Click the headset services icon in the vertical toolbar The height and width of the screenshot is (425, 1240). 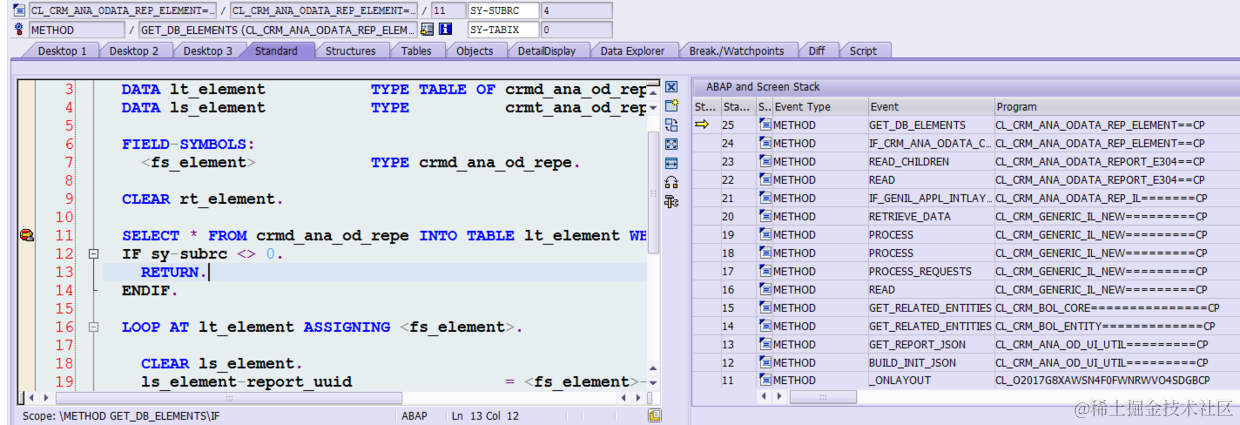pyautogui.click(x=671, y=182)
